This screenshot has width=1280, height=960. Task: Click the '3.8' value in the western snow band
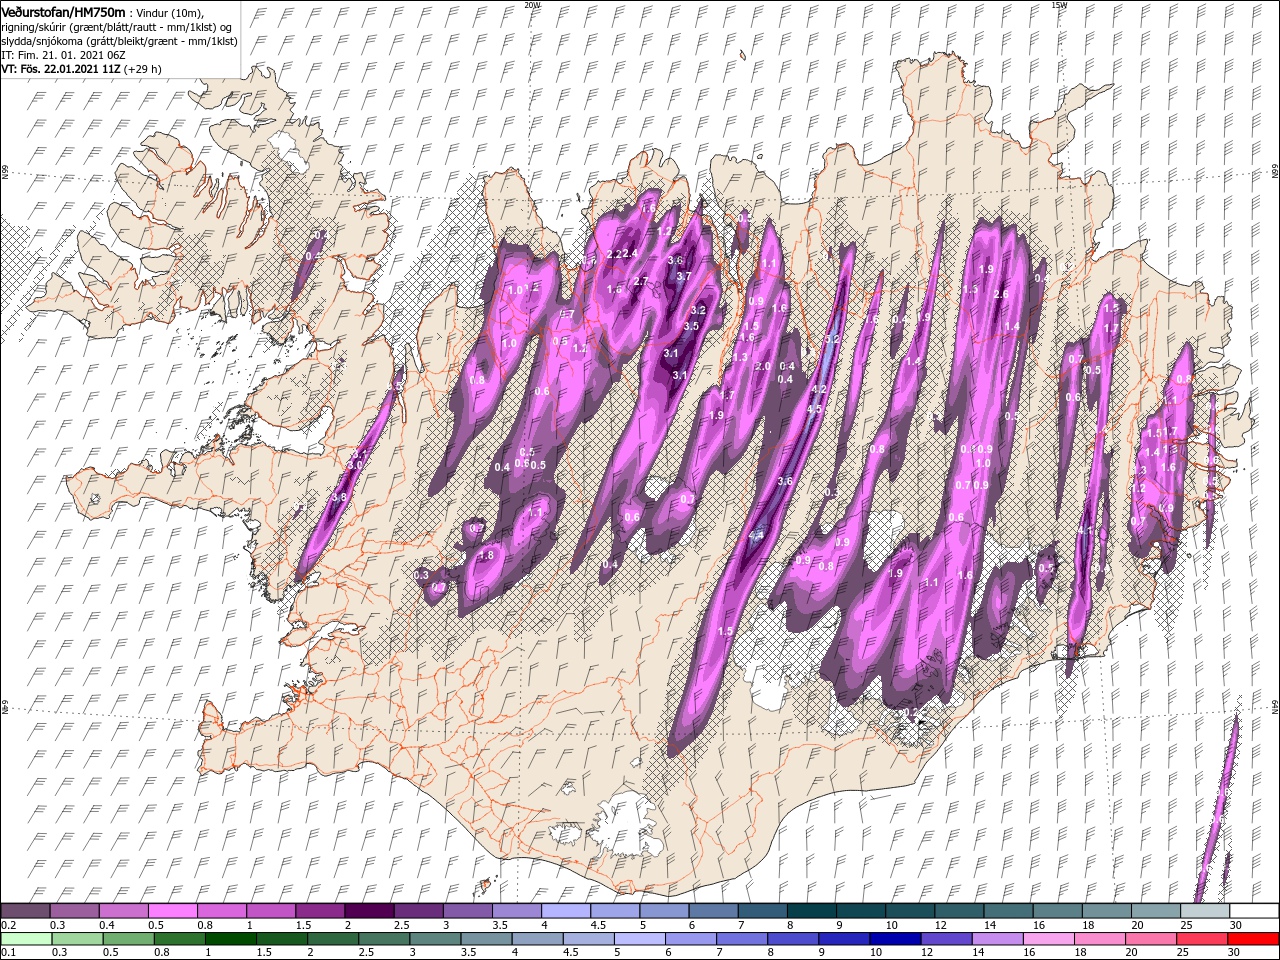click(338, 497)
